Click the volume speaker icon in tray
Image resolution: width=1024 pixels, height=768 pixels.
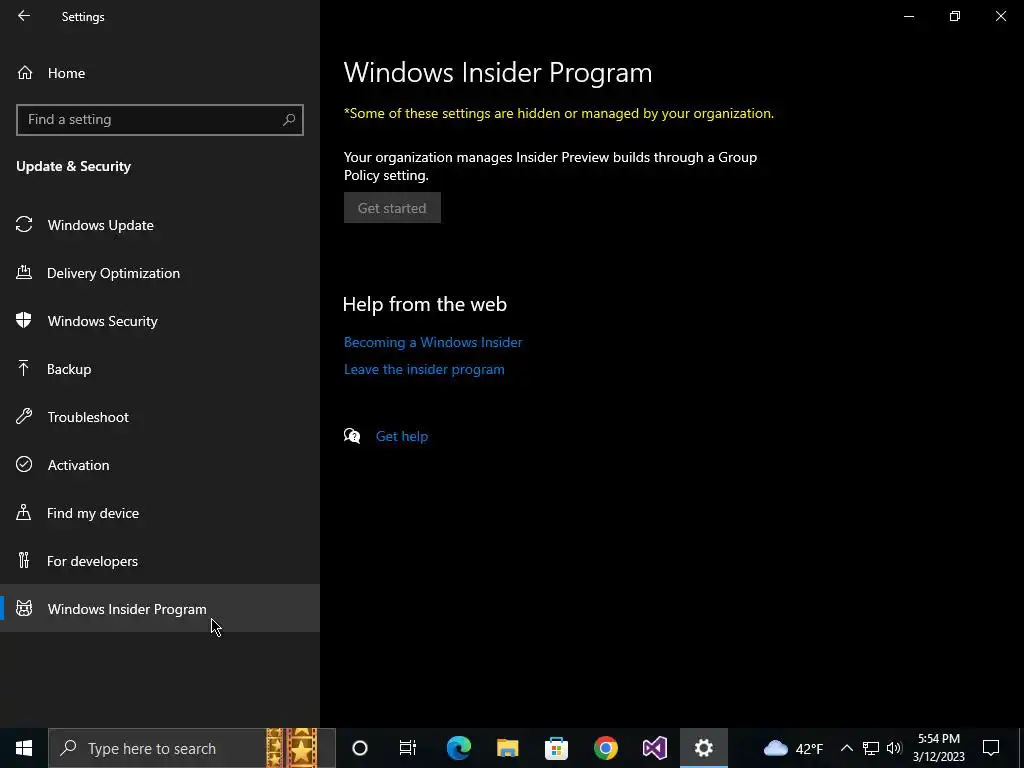(895, 748)
